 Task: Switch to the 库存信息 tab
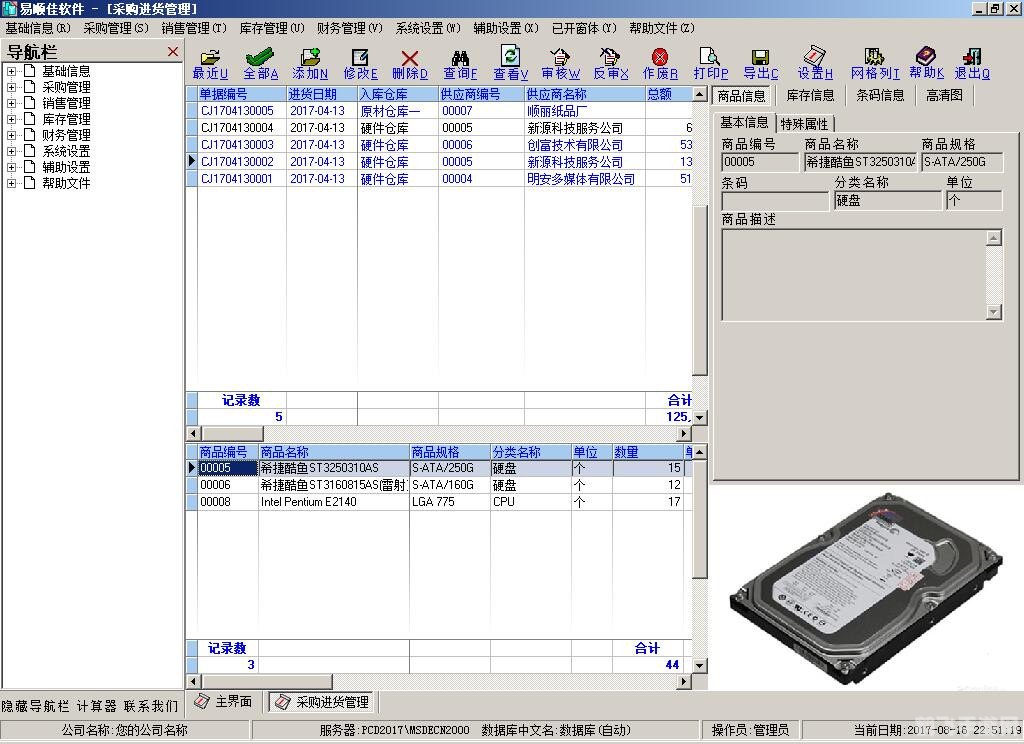pos(810,95)
